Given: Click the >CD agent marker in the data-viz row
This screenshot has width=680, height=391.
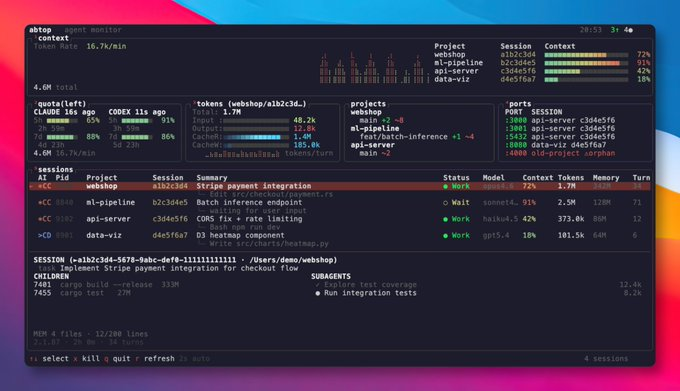Looking at the screenshot, I should click(45, 235).
